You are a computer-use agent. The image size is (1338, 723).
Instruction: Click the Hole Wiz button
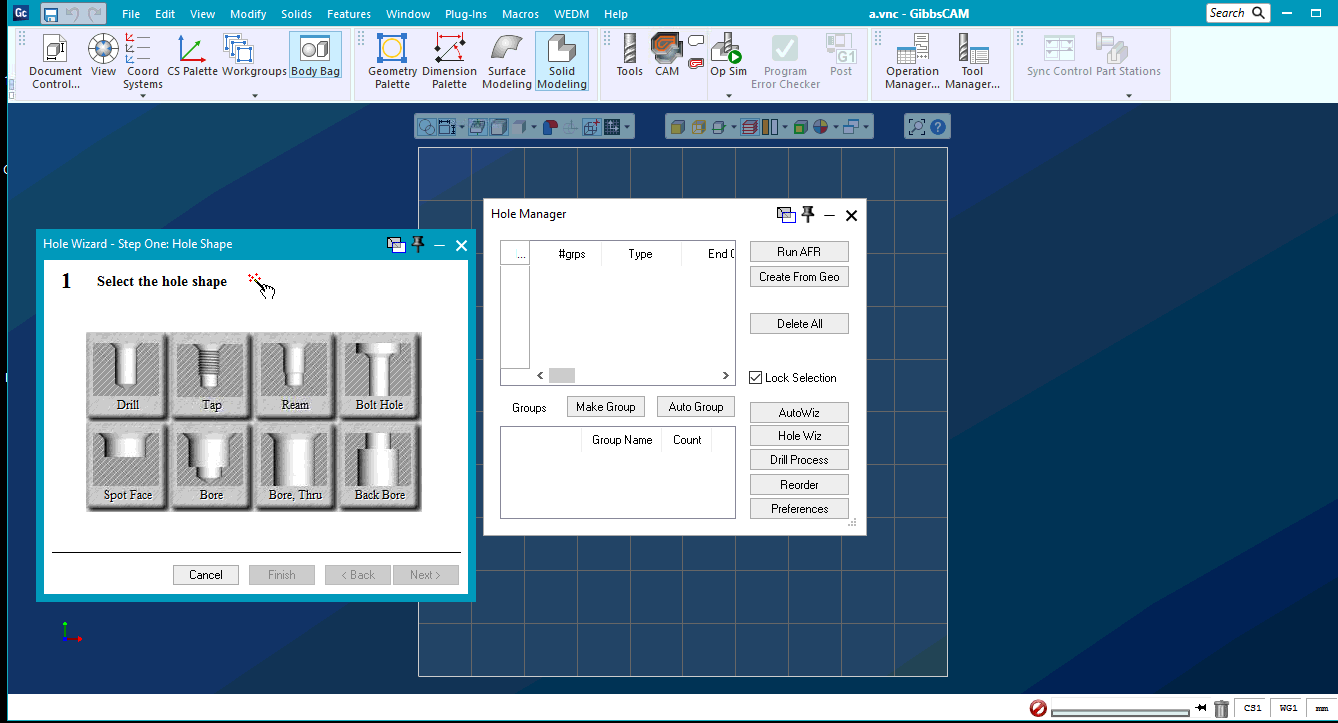point(799,436)
